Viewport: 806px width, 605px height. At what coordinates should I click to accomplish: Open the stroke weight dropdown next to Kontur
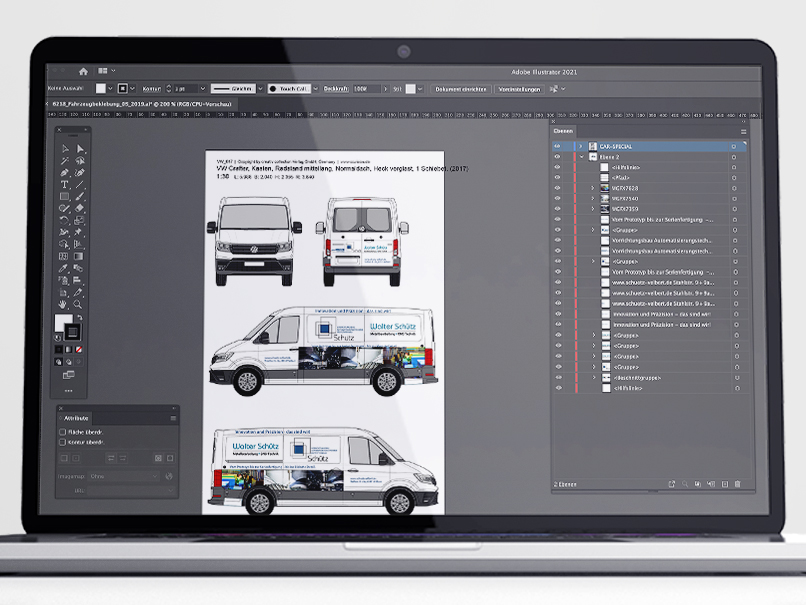tap(203, 88)
